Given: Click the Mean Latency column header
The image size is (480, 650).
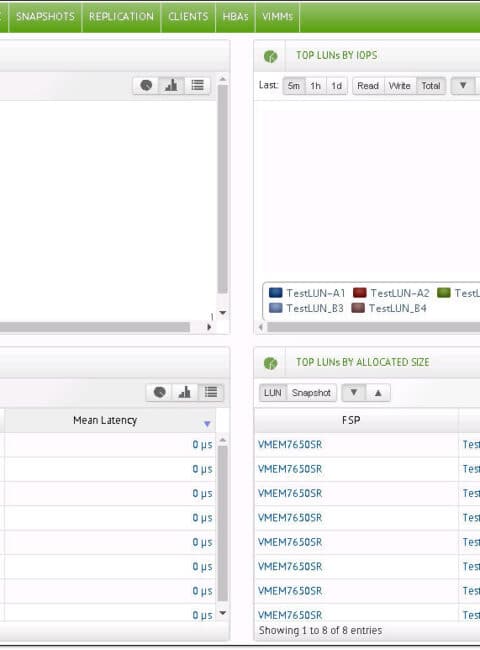Looking at the screenshot, I should tap(110, 420).
